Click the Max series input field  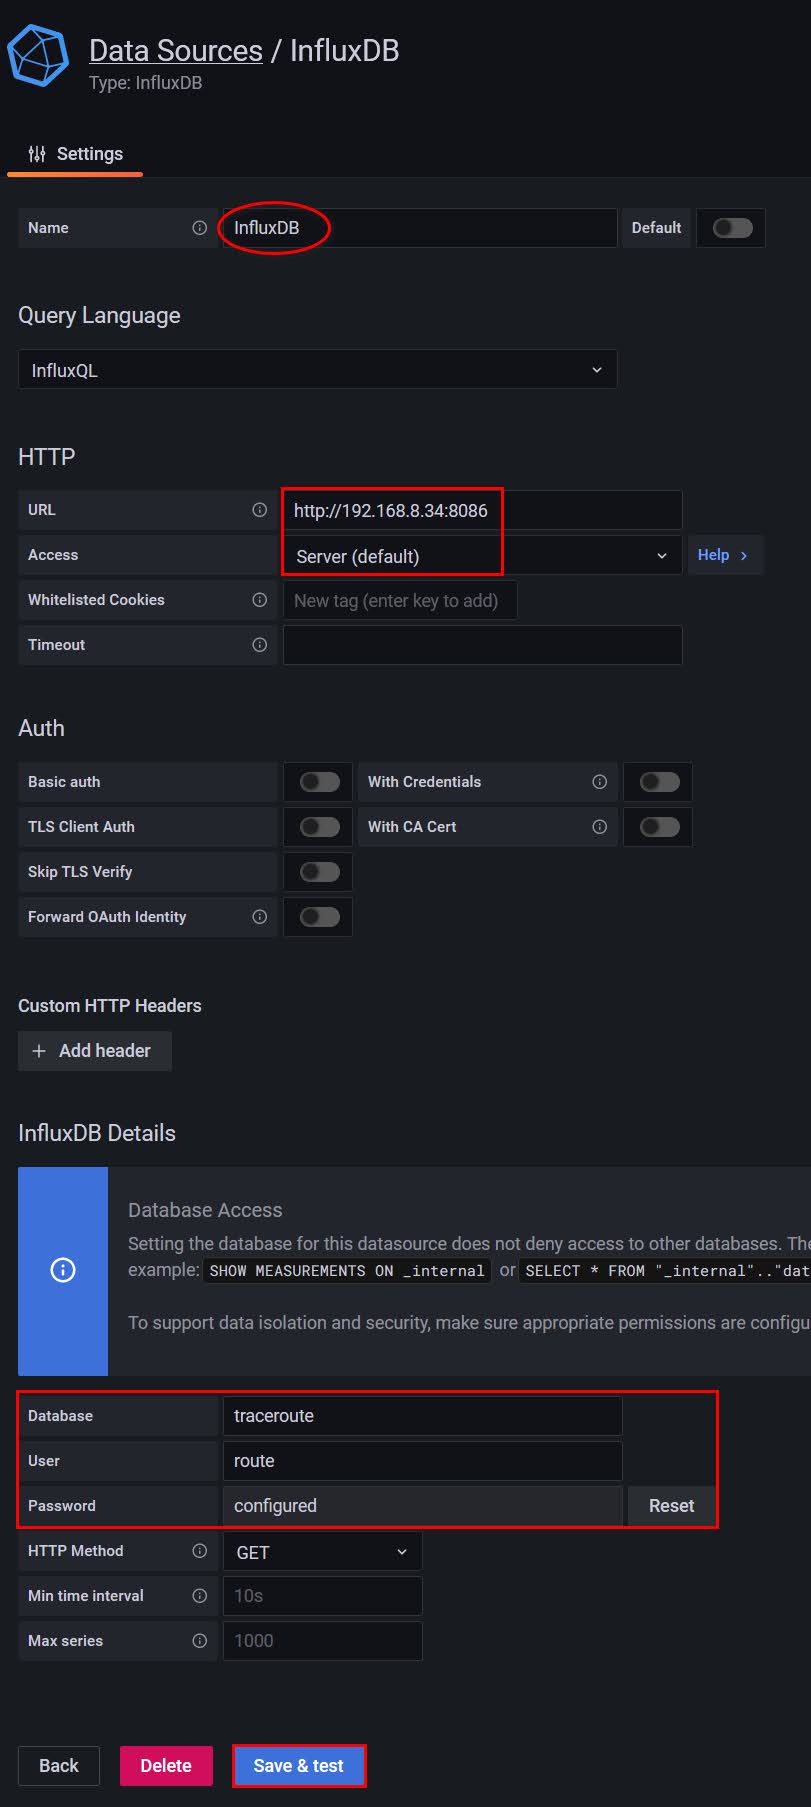coord(322,1641)
